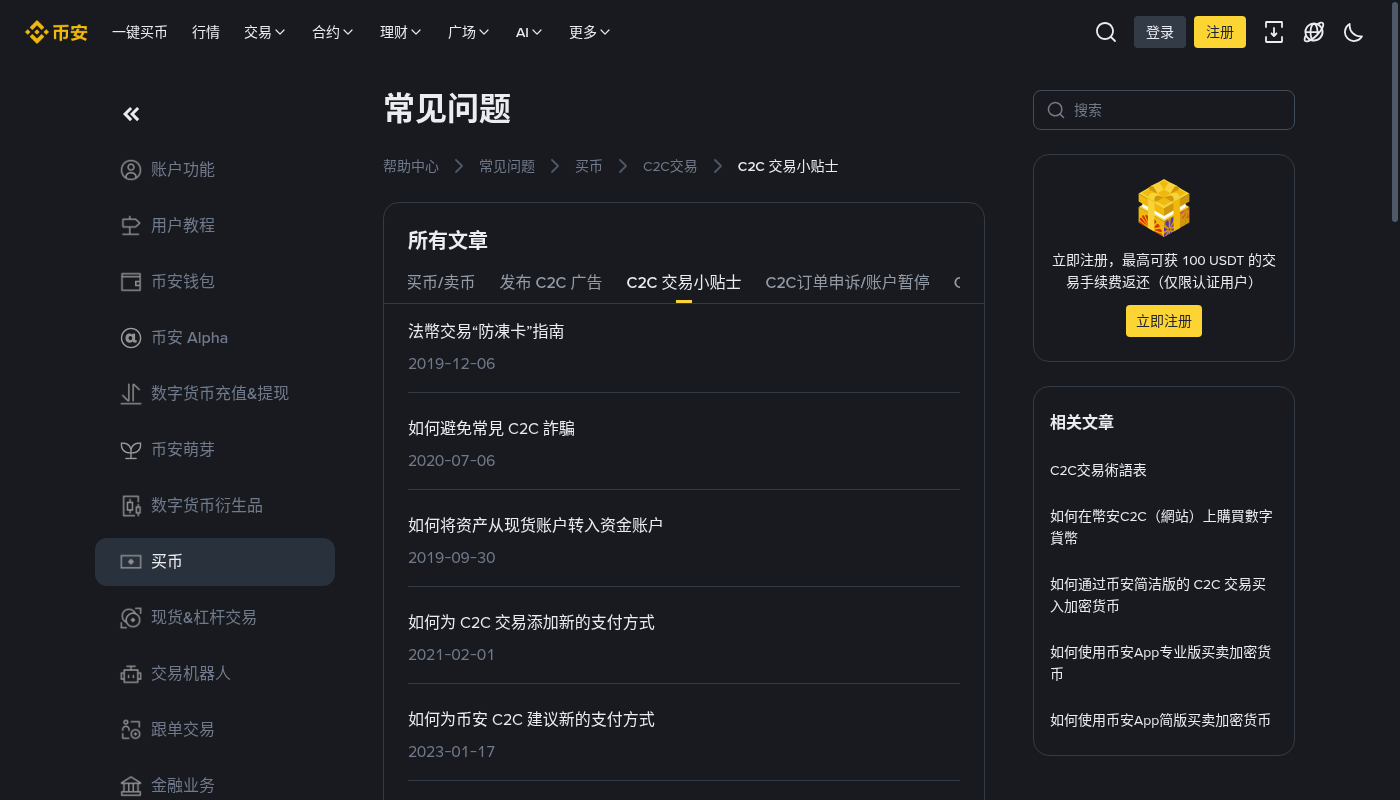This screenshot has height=800, width=1400.
Task: Go to 常见问题 breadcrumb link
Action: tap(507, 166)
